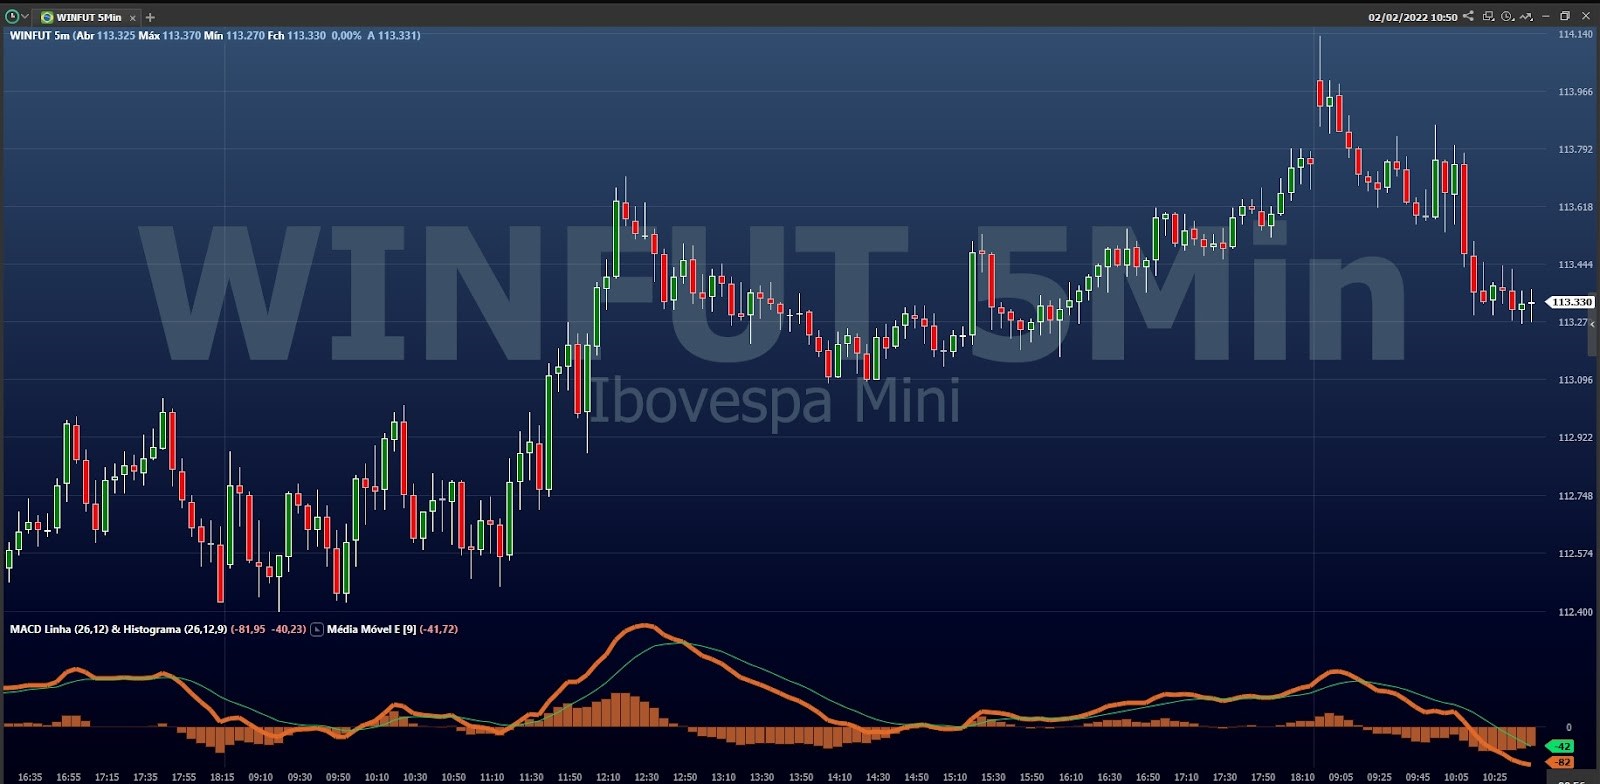Viewport: 1600px width, 784px height.
Task: Minimize the chart window
Action: pos(1546,16)
